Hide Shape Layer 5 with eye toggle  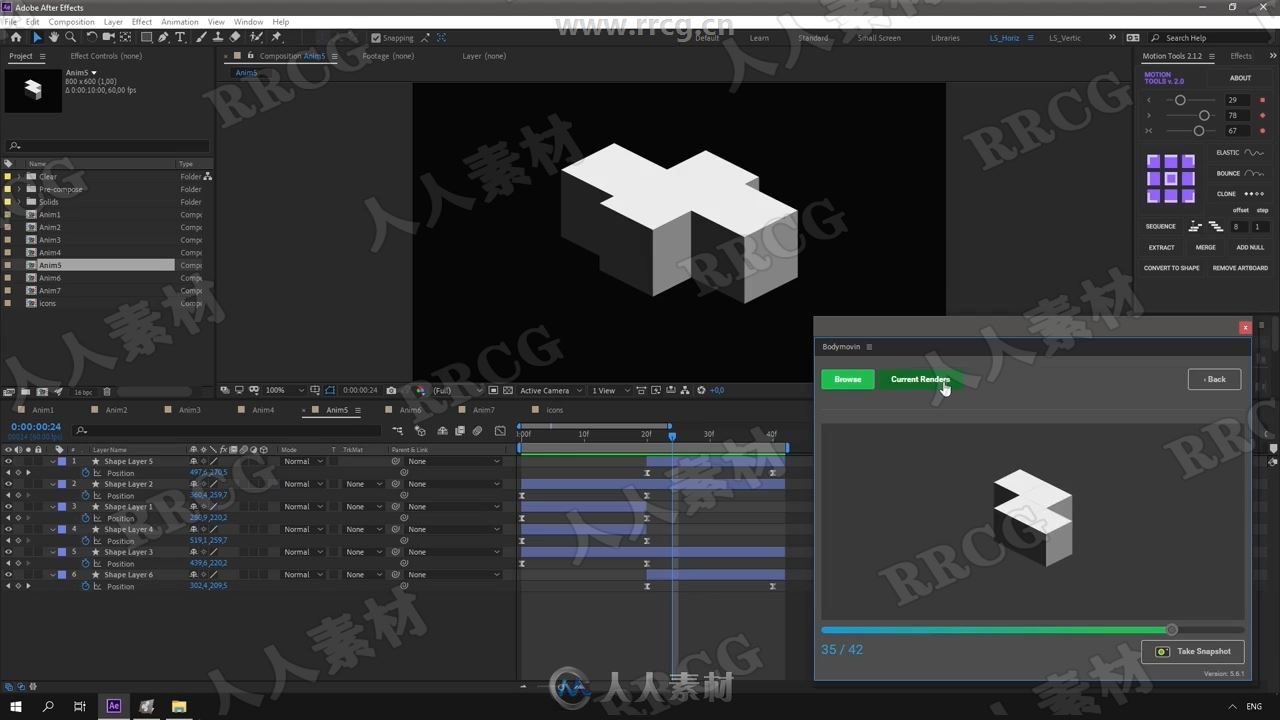[x=8, y=461]
